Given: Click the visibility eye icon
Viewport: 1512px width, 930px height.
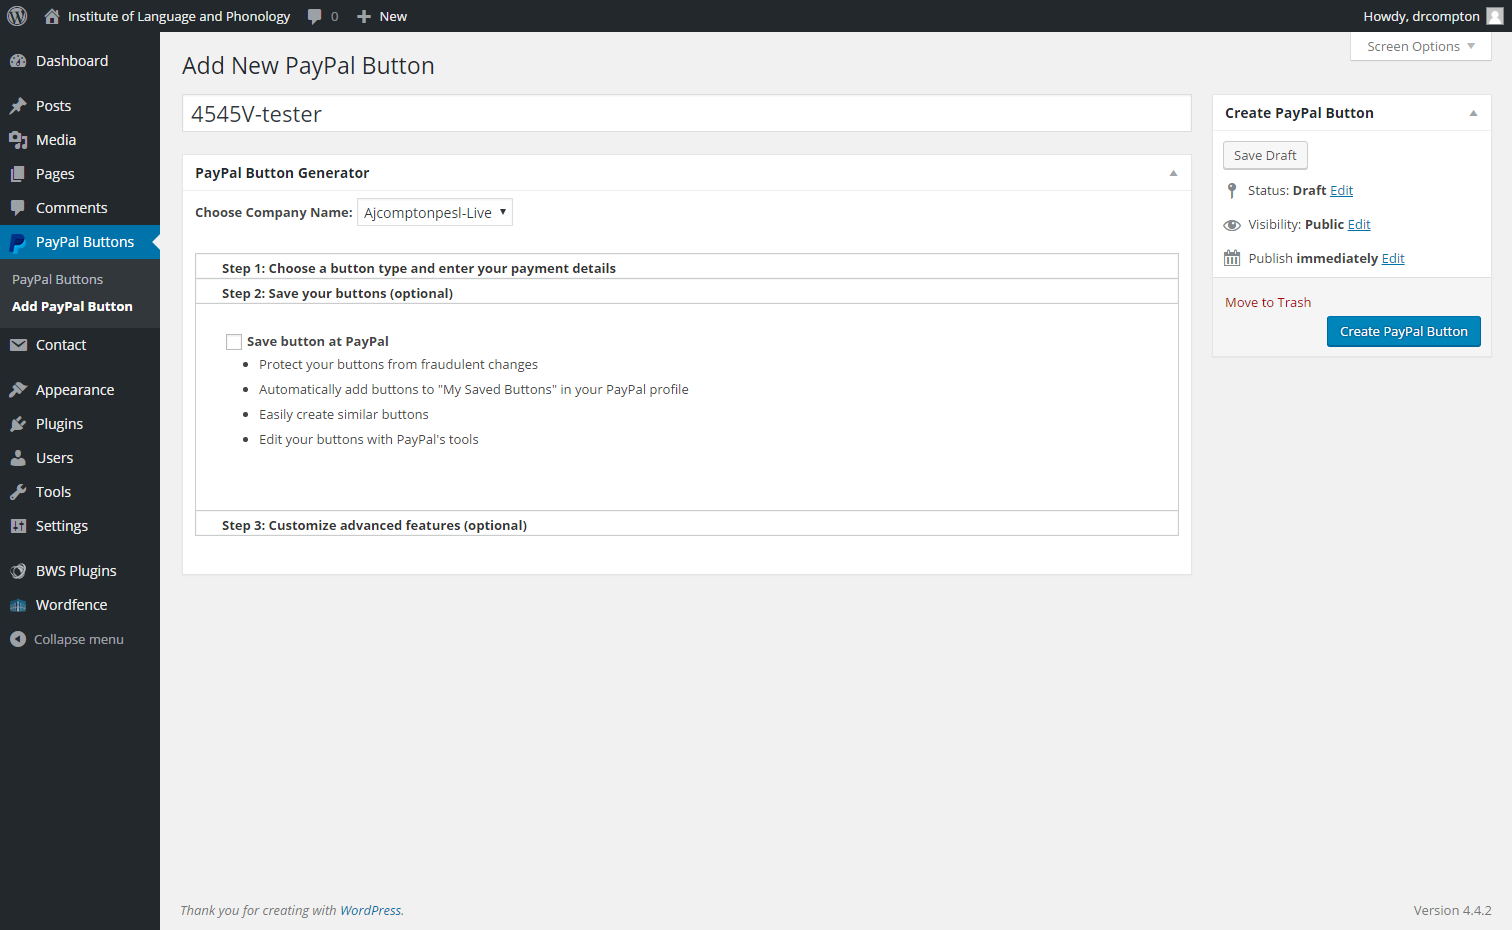Looking at the screenshot, I should pyautogui.click(x=1232, y=225).
